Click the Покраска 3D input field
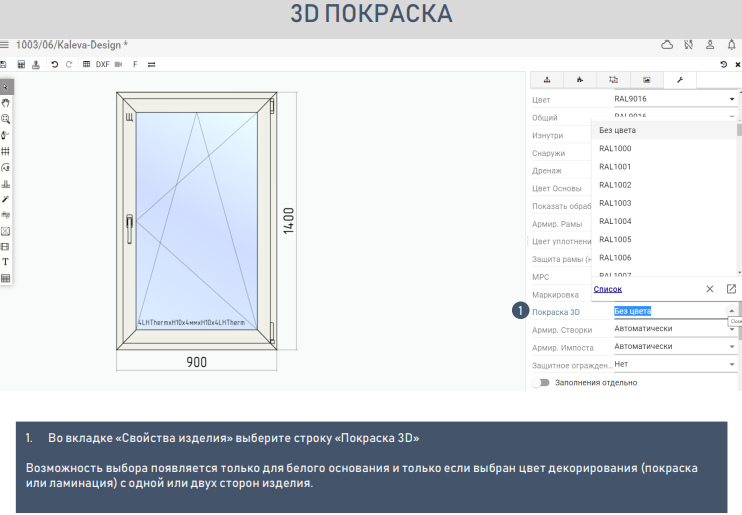 pos(669,311)
